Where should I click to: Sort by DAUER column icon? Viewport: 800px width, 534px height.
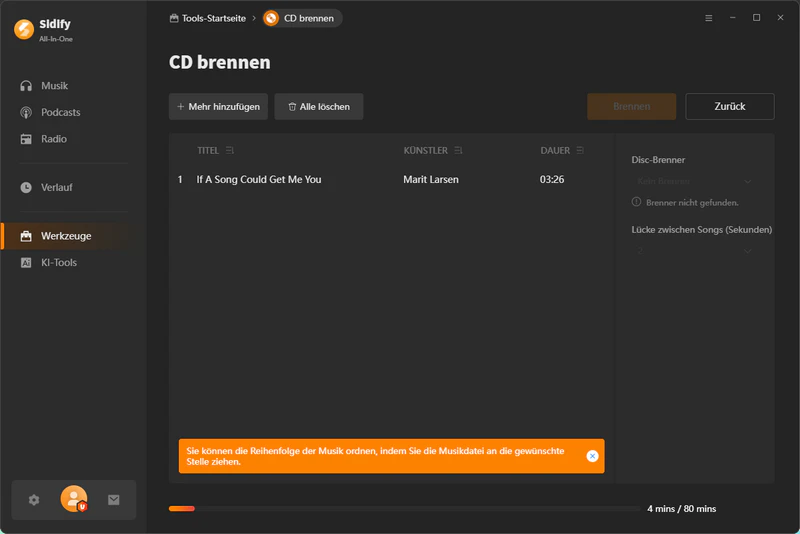click(580, 150)
